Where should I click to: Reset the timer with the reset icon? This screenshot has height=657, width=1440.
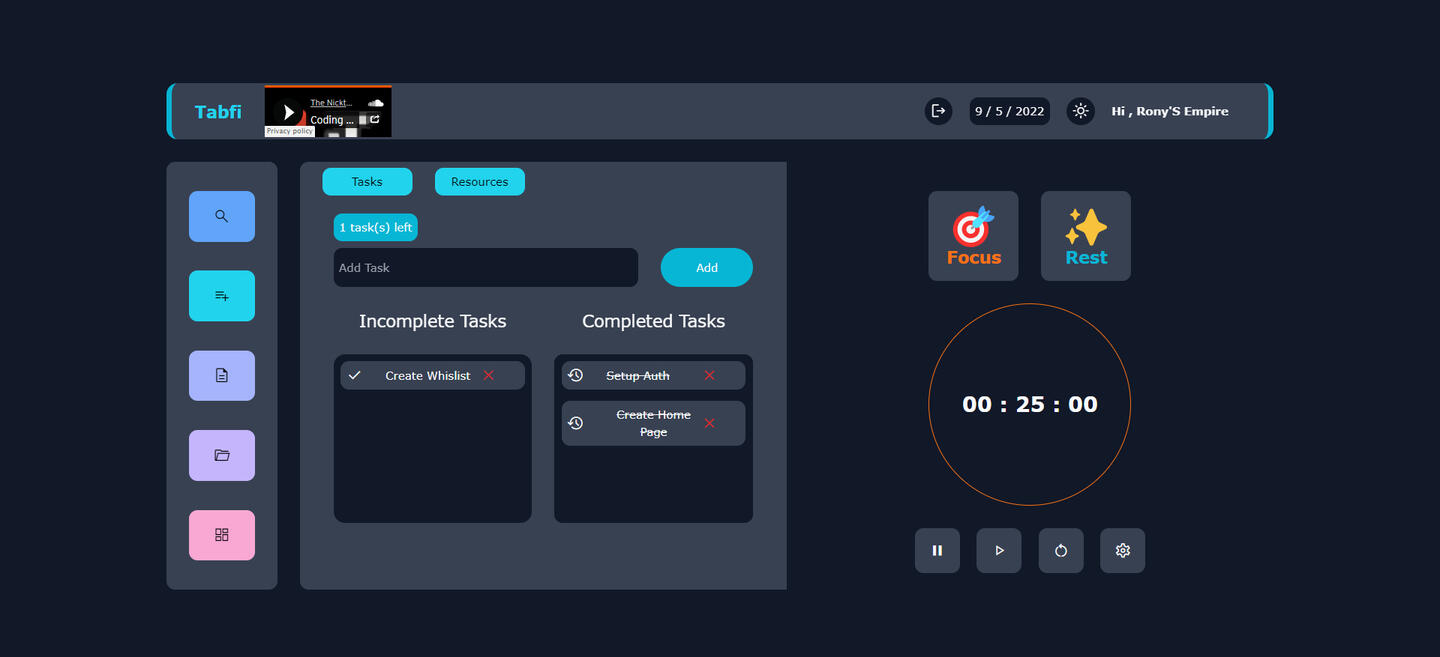coord(1060,551)
